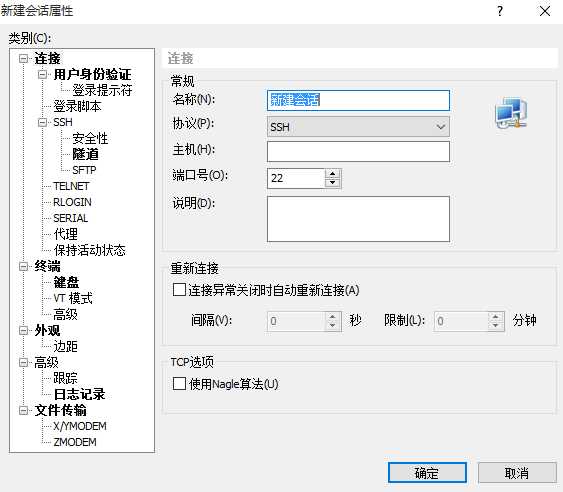Increase the 端口号 value with up arrow

(332, 174)
